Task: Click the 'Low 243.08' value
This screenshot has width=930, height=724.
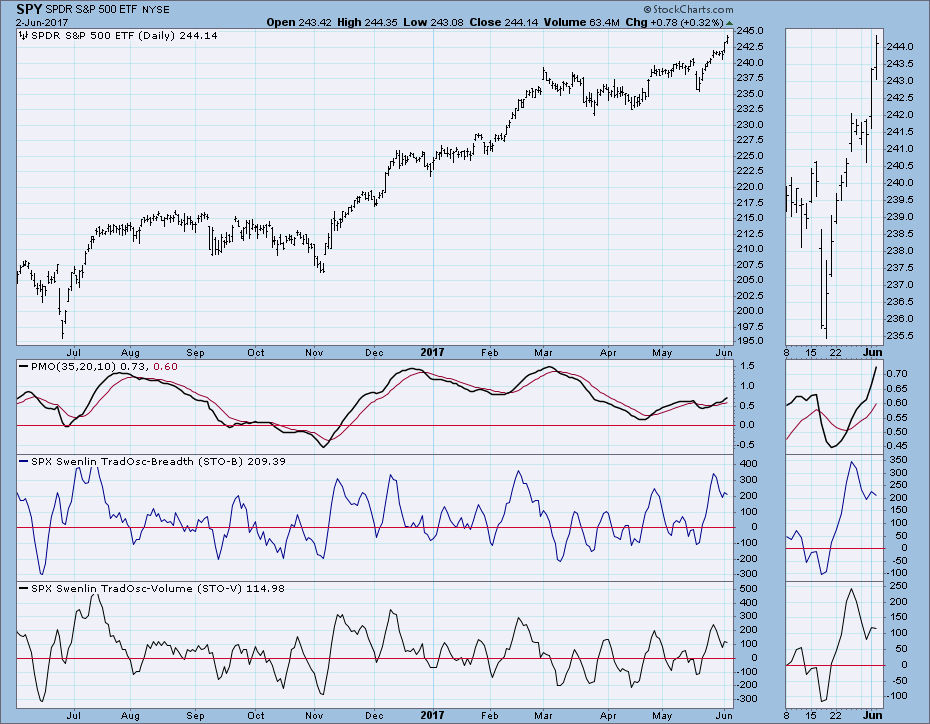Action: [433, 23]
